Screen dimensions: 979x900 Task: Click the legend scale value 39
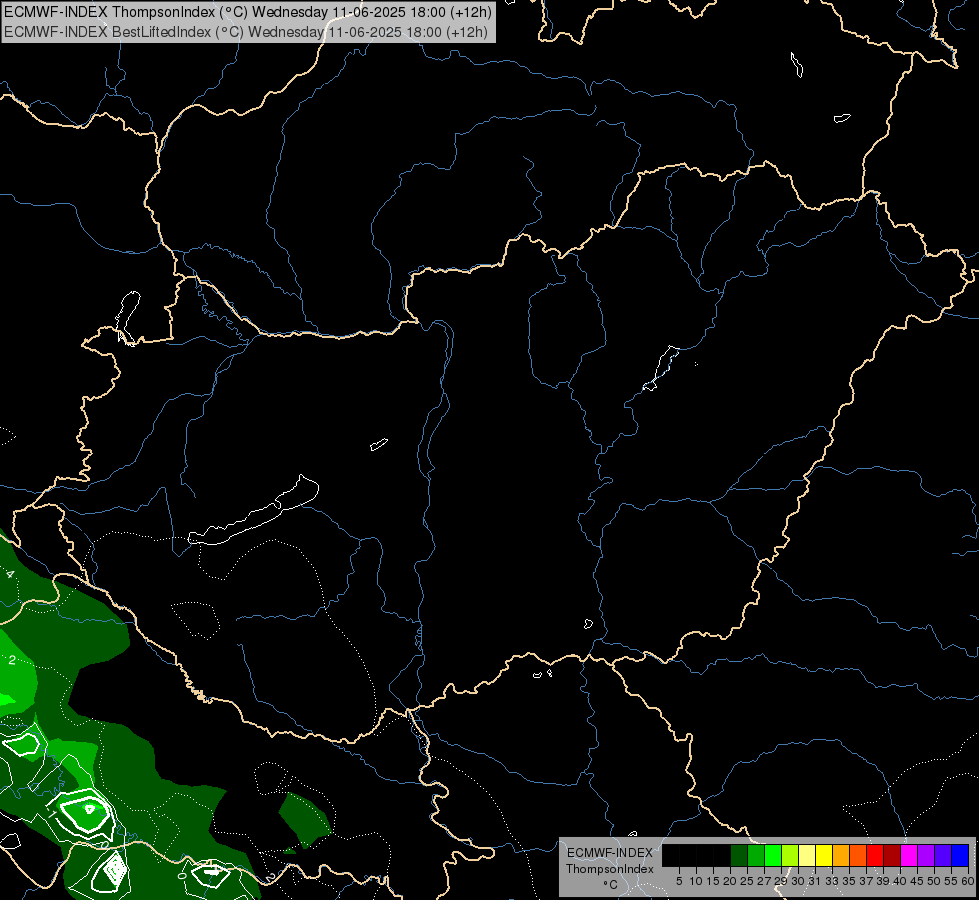tap(883, 881)
